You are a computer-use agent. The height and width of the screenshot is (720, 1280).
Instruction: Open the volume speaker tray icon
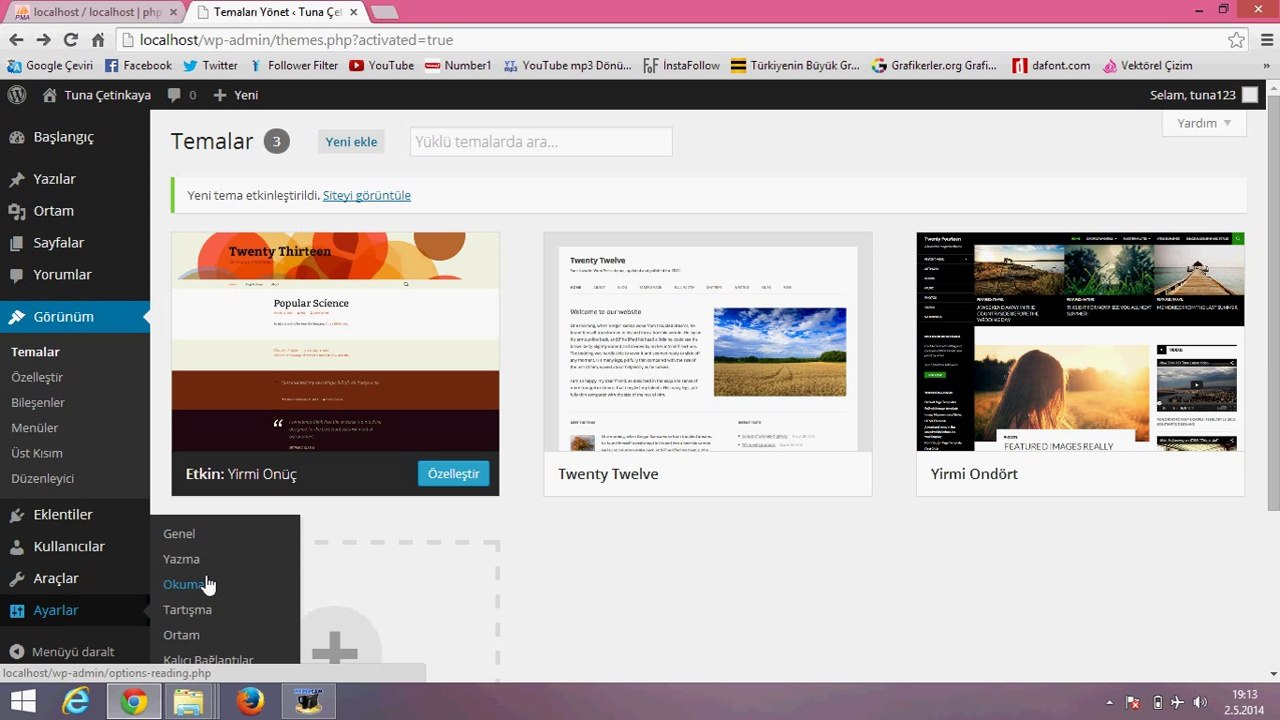coord(1200,703)
